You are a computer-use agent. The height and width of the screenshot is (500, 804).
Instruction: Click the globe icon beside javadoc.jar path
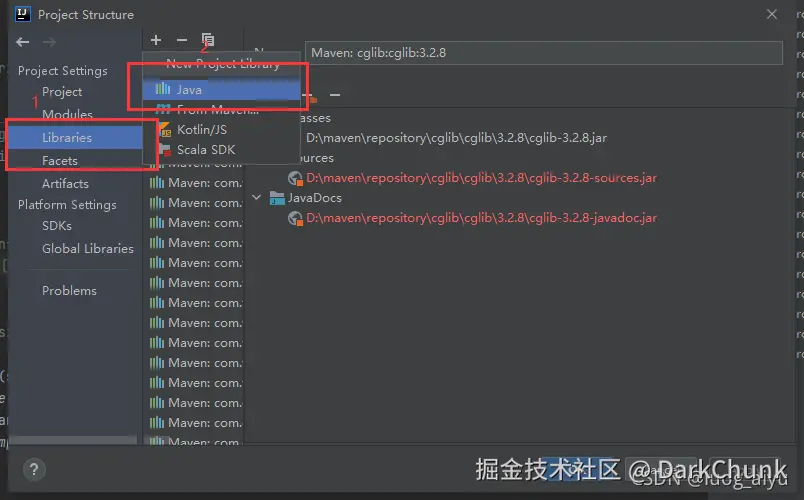click(295, 218)
